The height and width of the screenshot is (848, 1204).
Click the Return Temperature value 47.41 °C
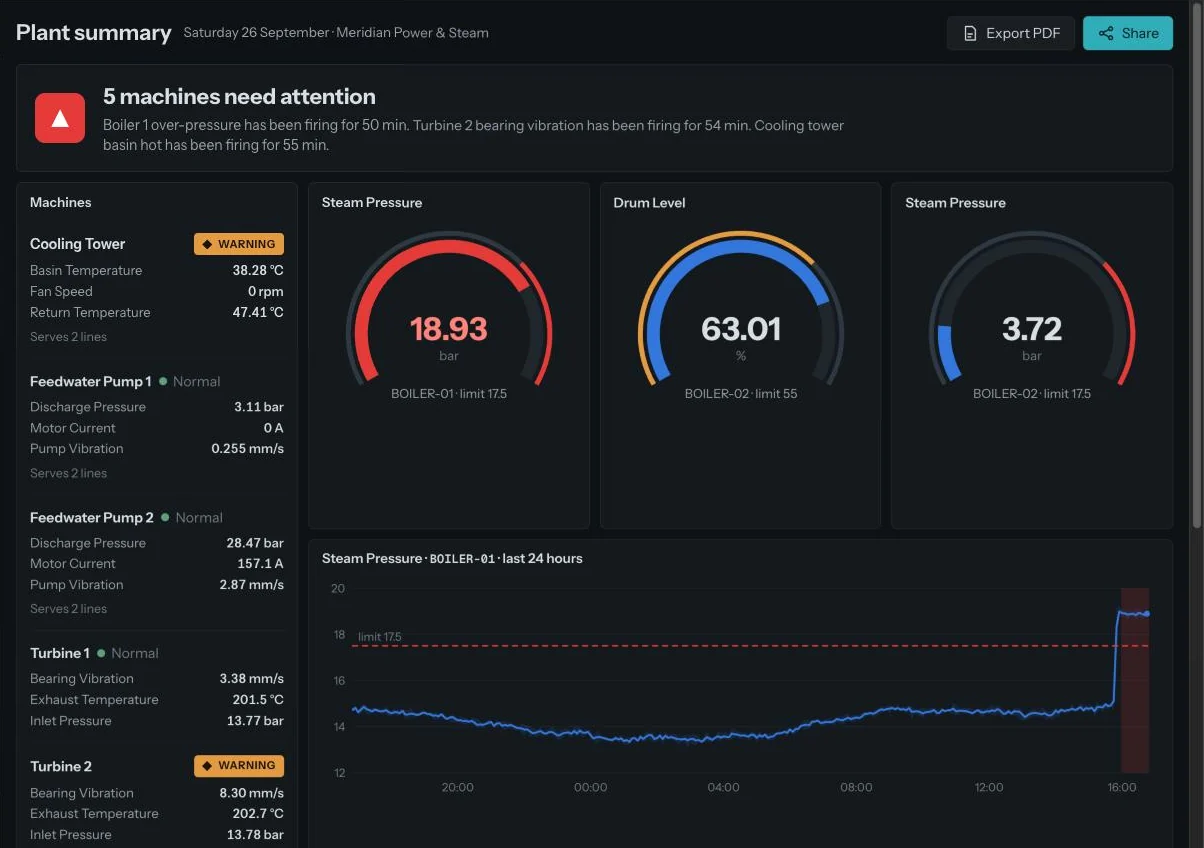(258, 312)
